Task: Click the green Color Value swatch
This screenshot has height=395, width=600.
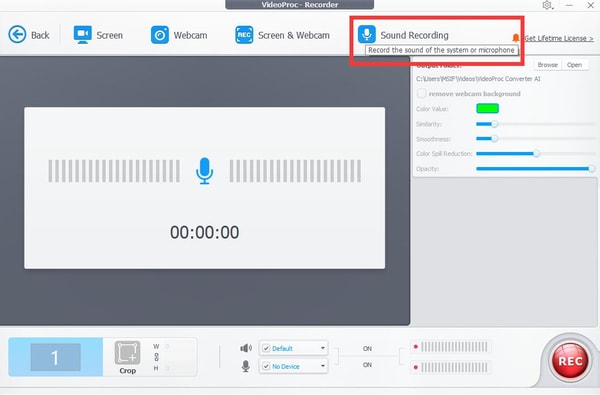Action: (x=487, y=108)
